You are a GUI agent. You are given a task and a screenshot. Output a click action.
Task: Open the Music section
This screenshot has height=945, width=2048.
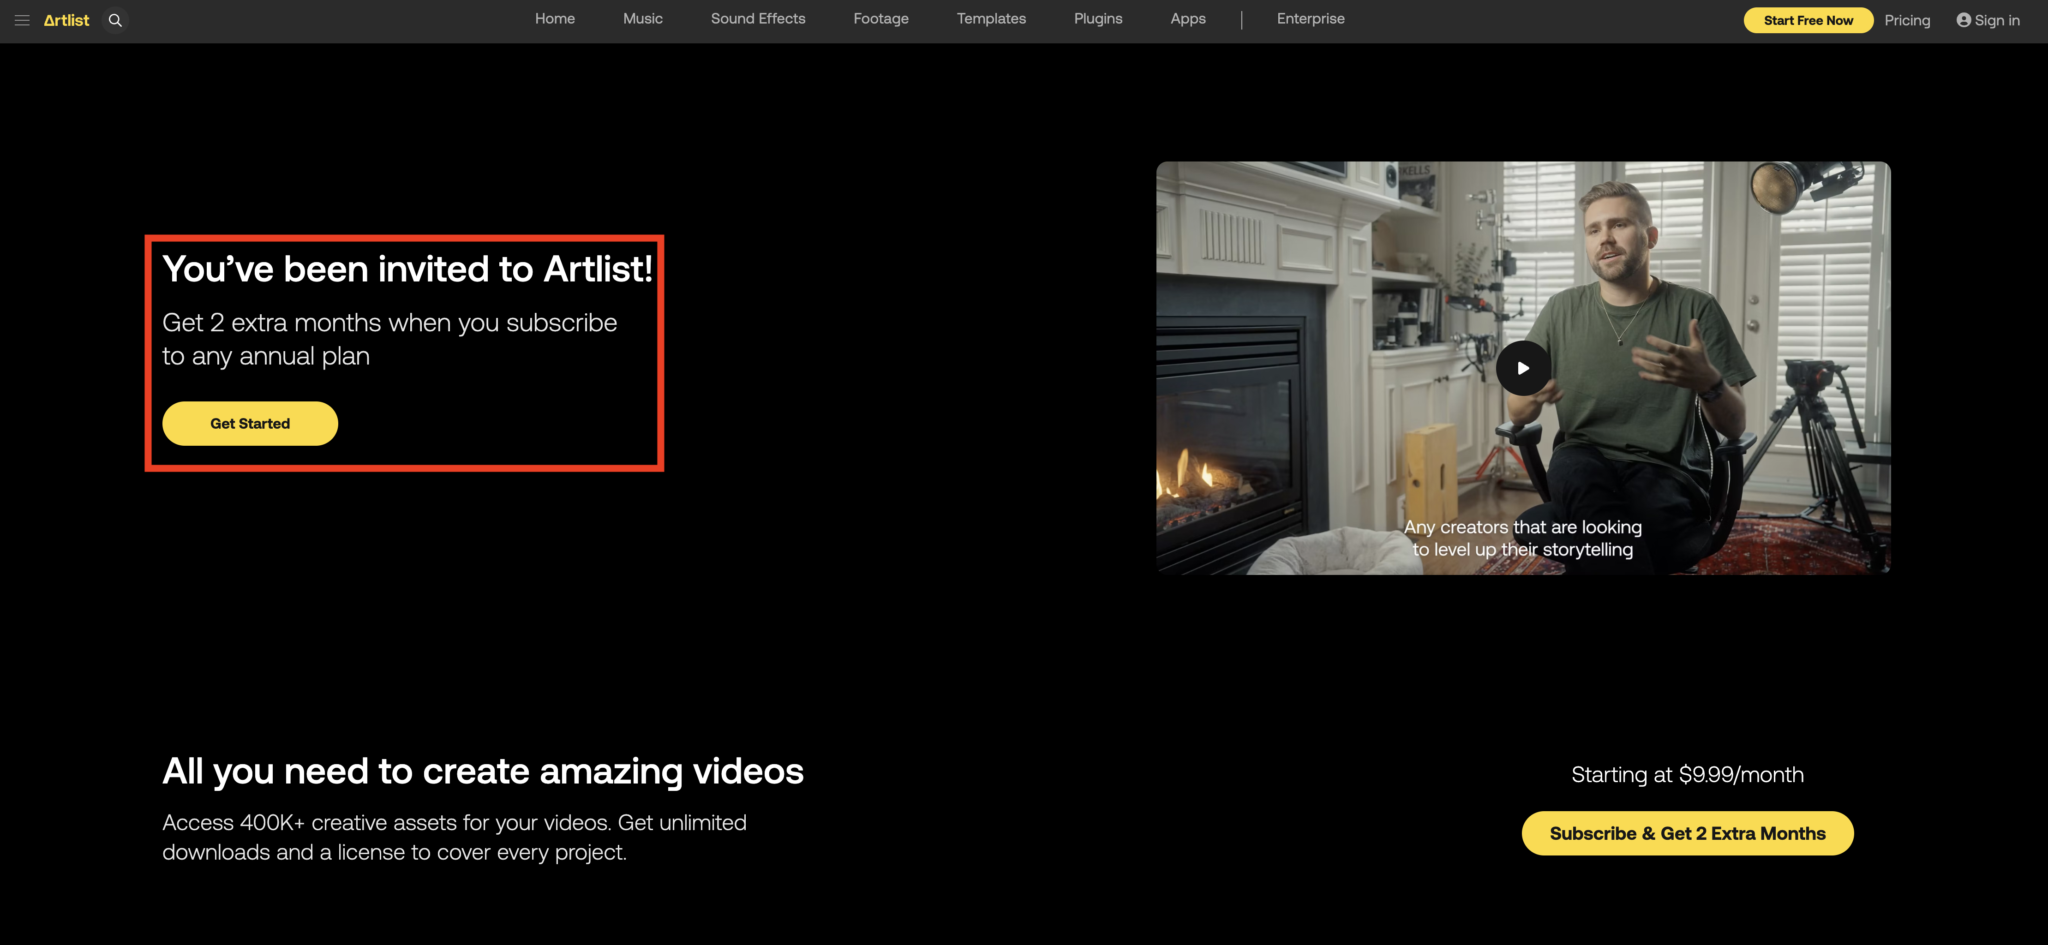(x=642, y=19)
